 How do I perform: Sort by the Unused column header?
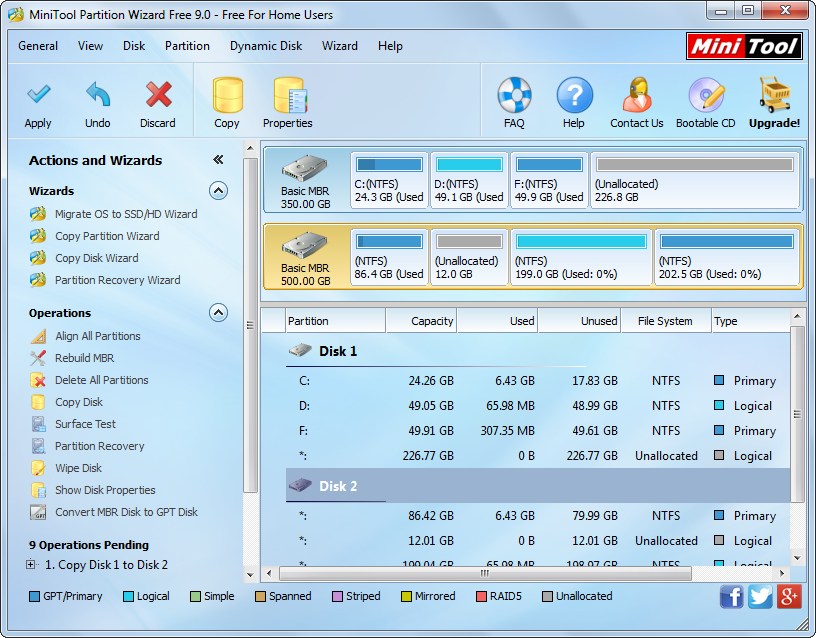(580, 321)
